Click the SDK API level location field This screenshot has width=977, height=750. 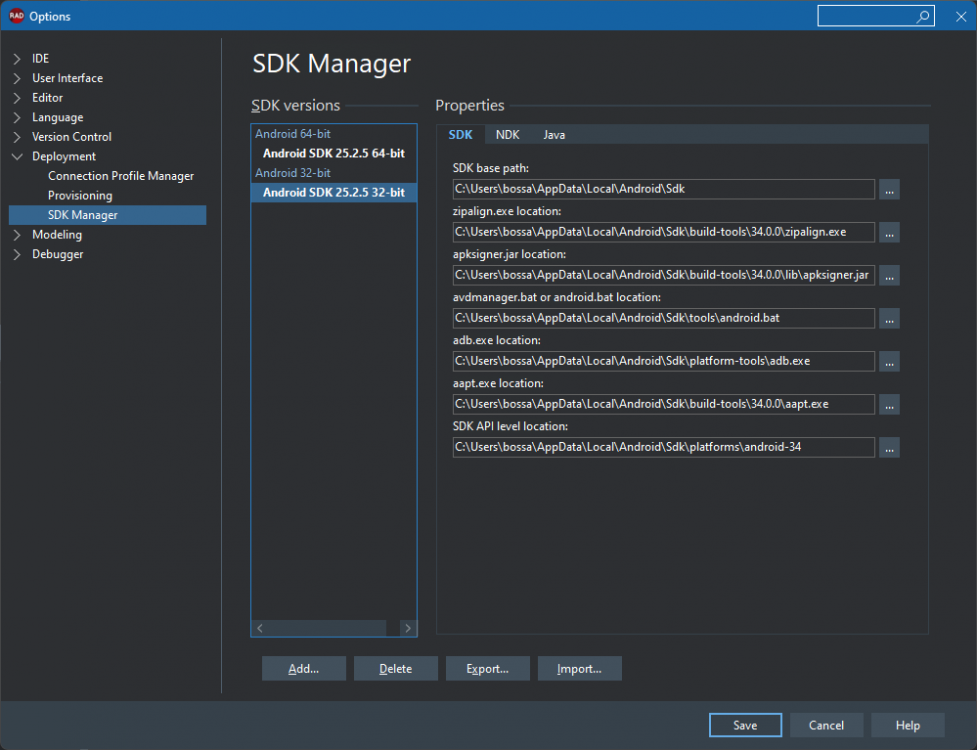pos(664,447)
